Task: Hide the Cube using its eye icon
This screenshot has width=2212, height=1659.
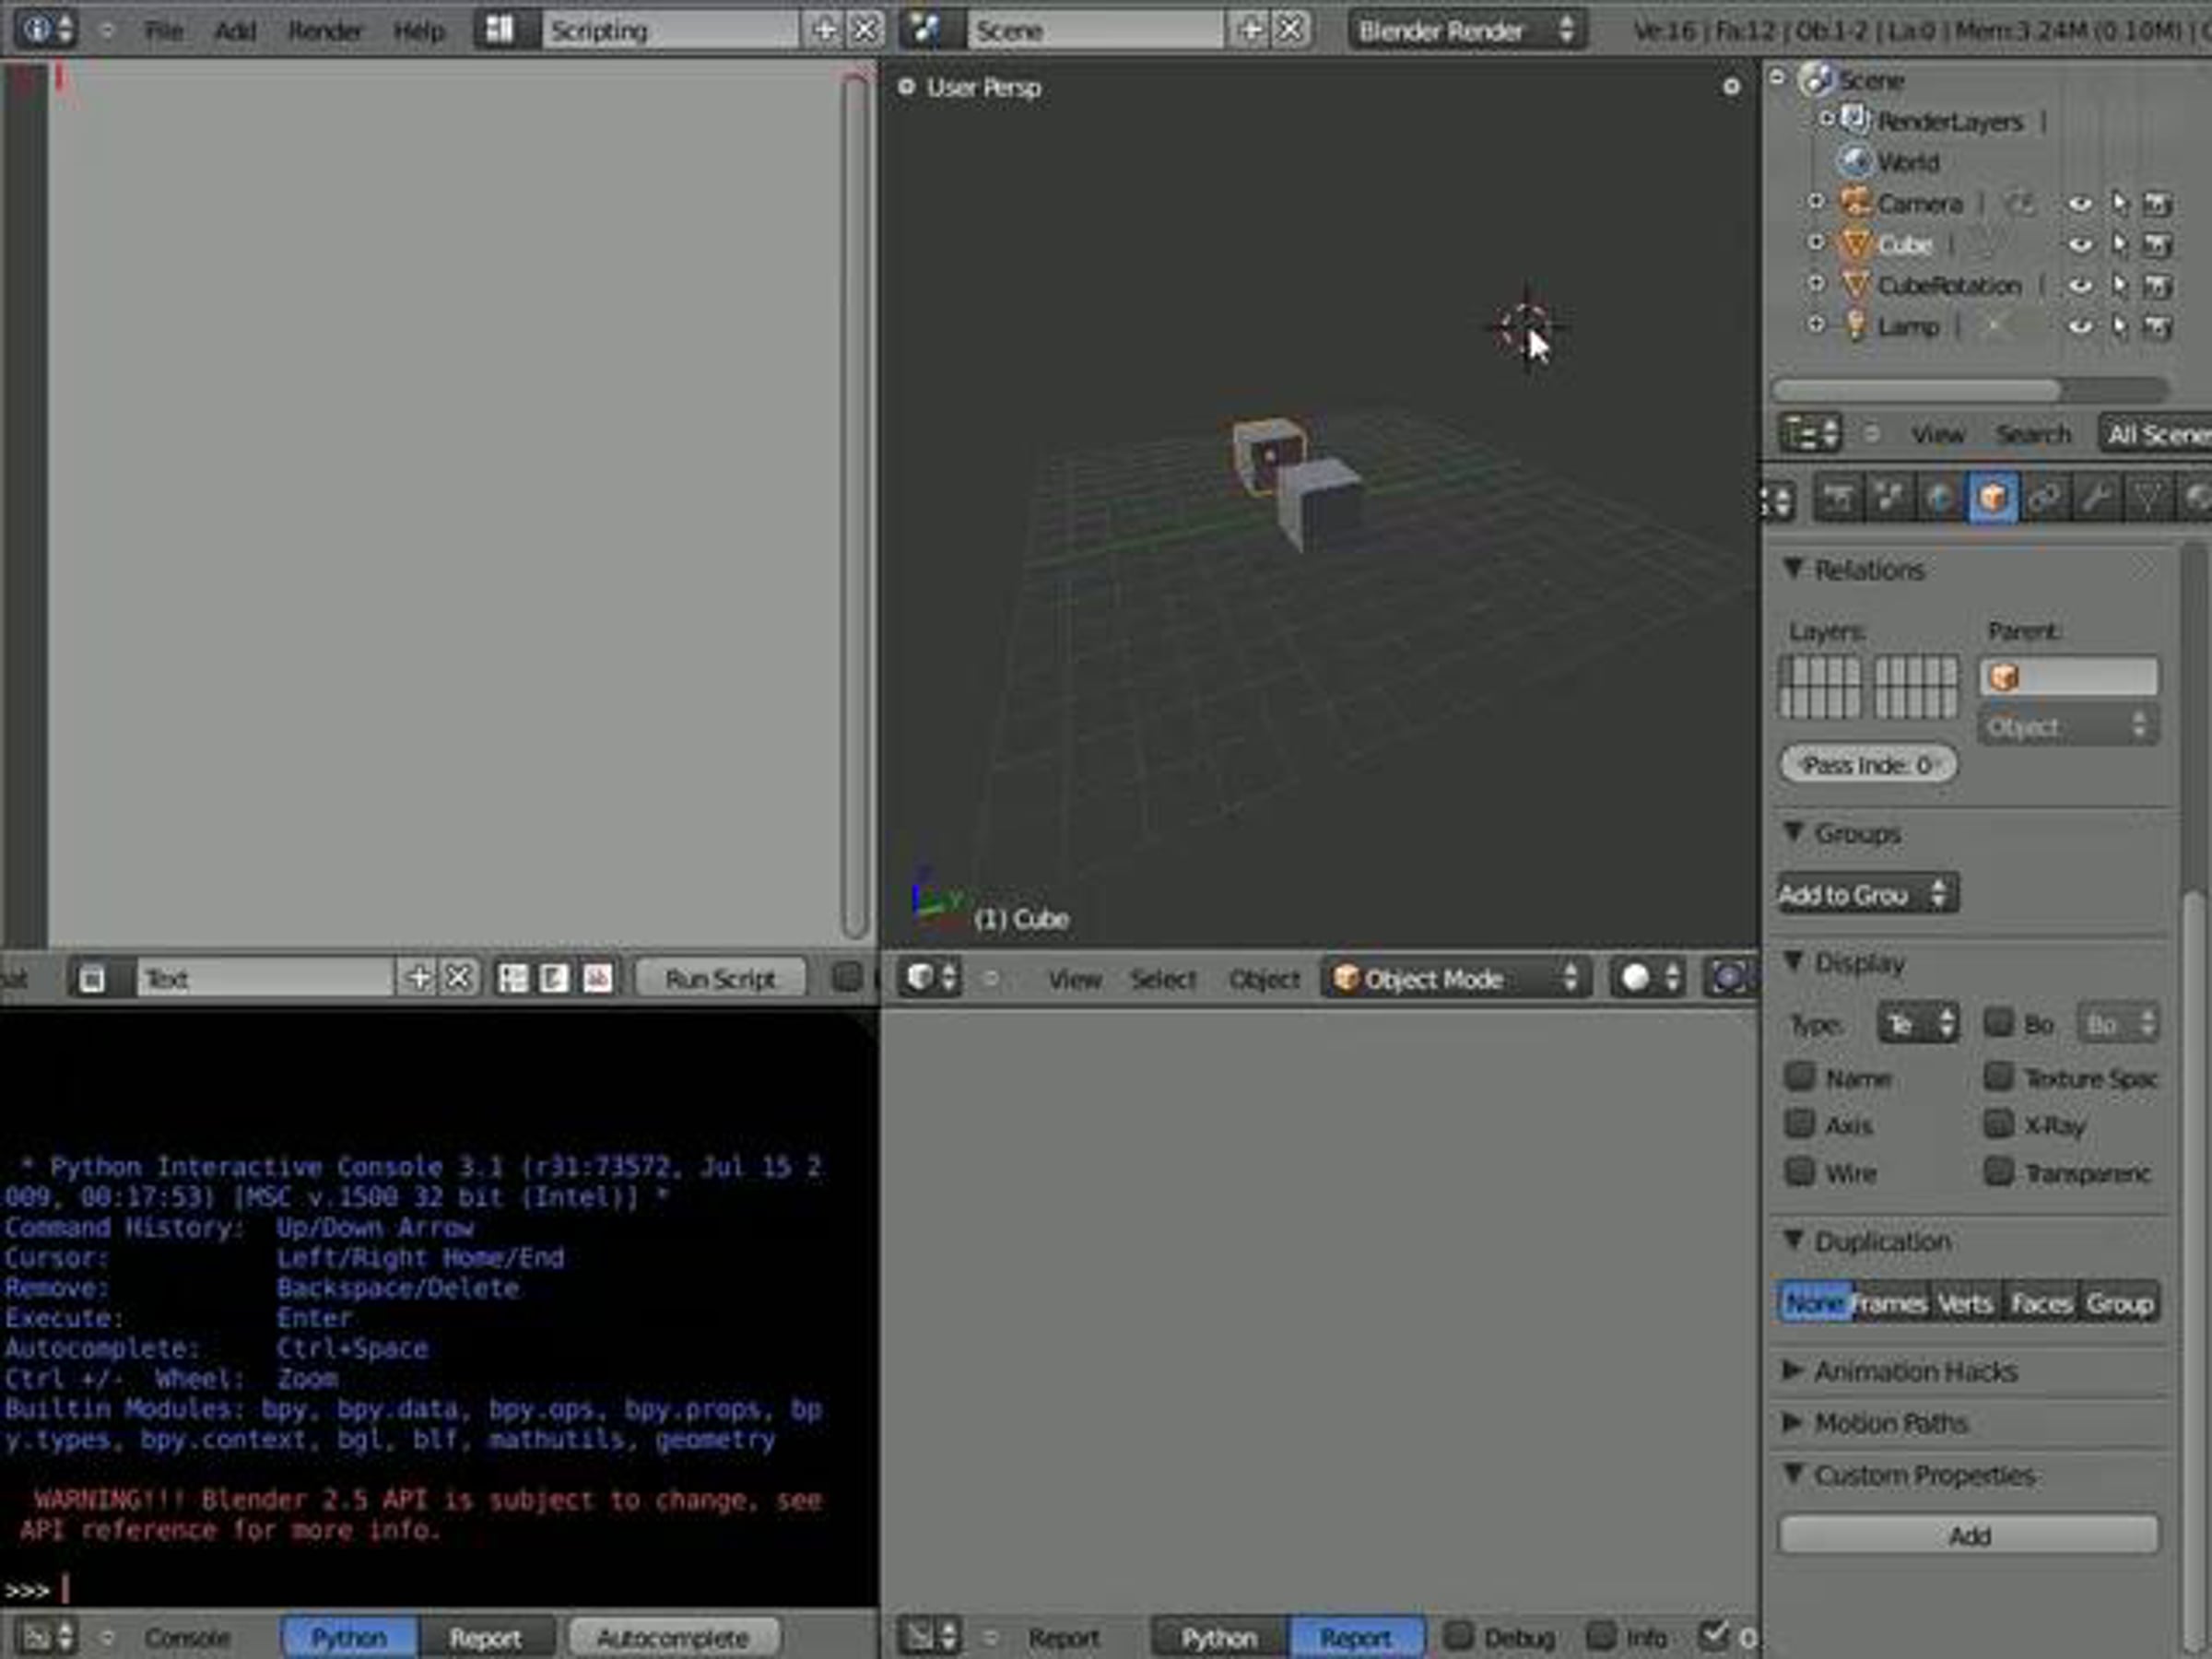Action: 2080,245
